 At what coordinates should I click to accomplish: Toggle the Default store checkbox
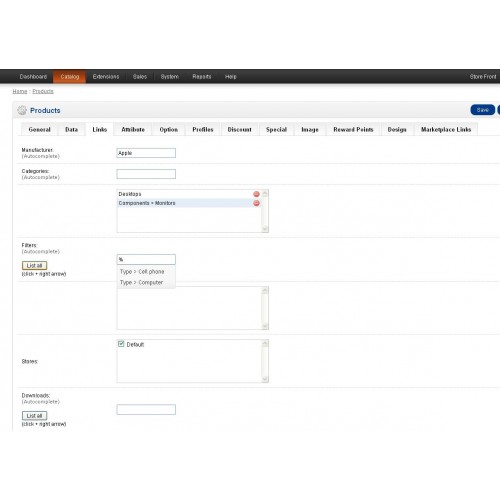(121, 344)
